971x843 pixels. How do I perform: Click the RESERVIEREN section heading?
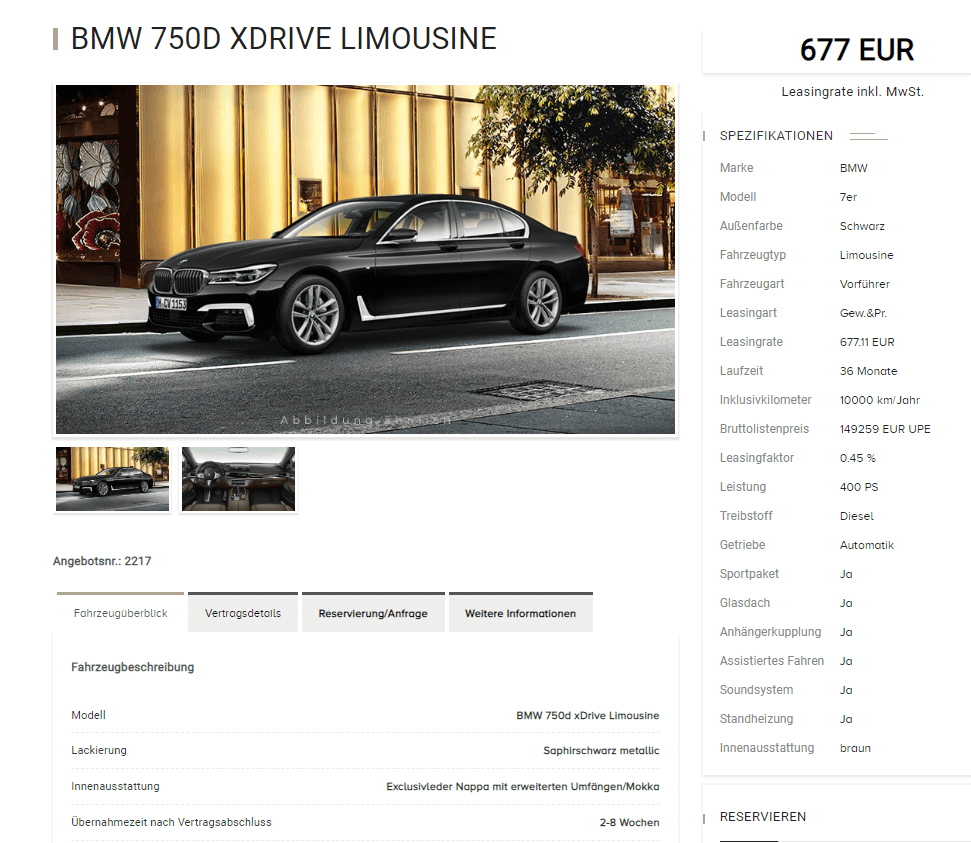(762, 816)
